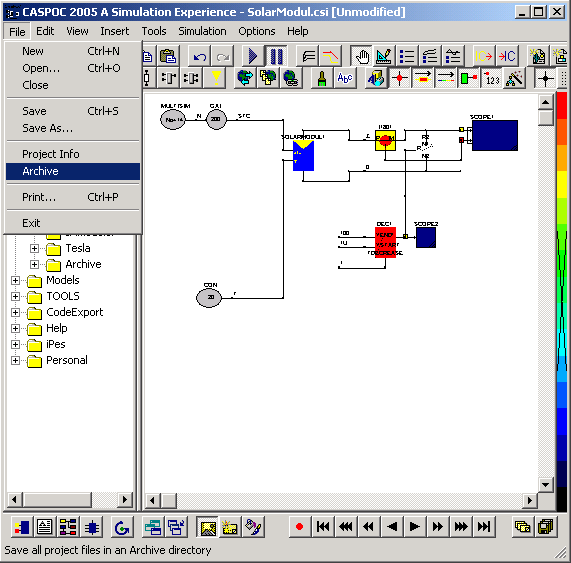Click the dark blue swatch in color bar
Viewport: 571px width, 563px height.
(x=562, y=448)
